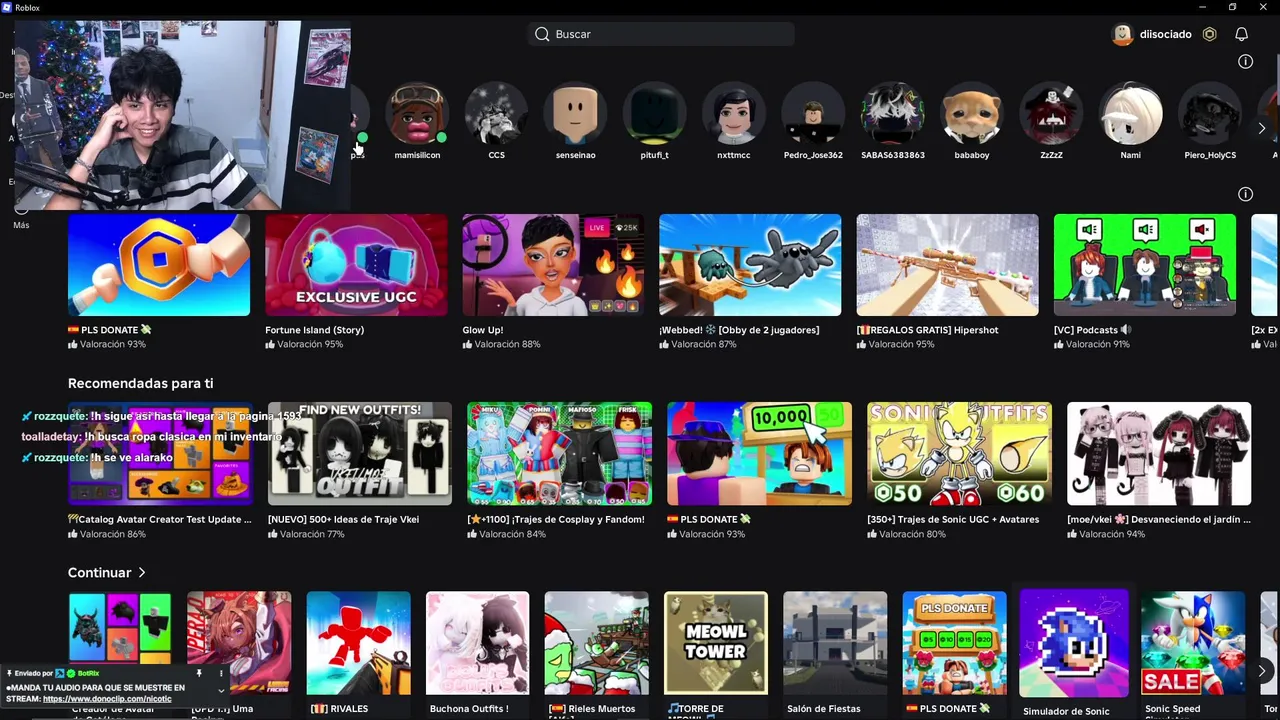Open the Buchona Outfits tile
The width and height of the screenshot is (1280, 720).
(x=478, y=644)
